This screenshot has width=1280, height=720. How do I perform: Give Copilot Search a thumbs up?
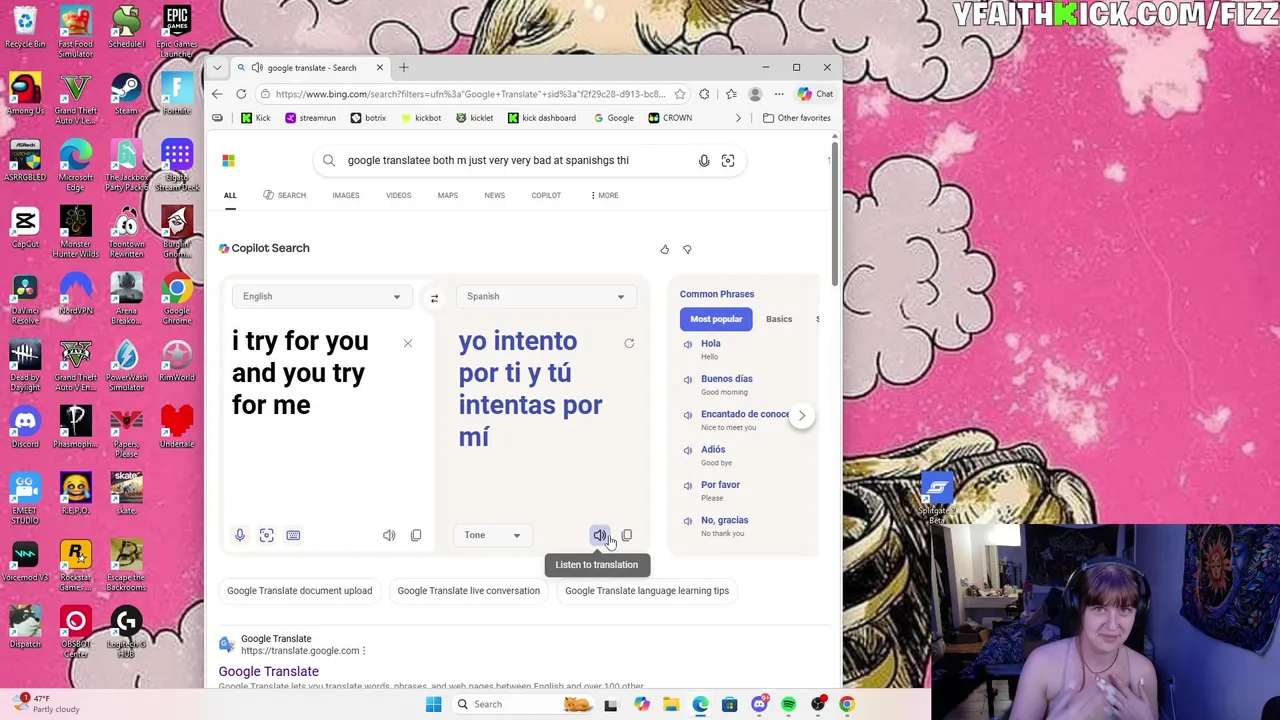pos(664,249)
